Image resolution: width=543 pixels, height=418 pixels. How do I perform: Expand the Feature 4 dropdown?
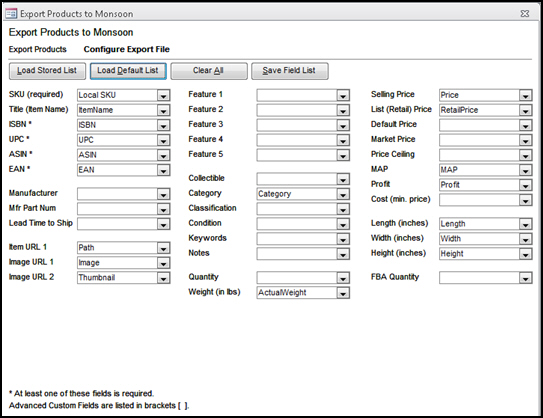click(x=343, y=140)
